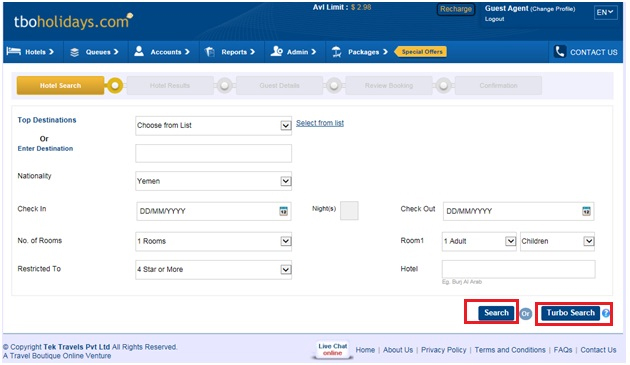Screen dimensions: 630x365
Task: Click the umbrella icon in Packages menu
Action: pyautogui.click(x=337, y=51)
